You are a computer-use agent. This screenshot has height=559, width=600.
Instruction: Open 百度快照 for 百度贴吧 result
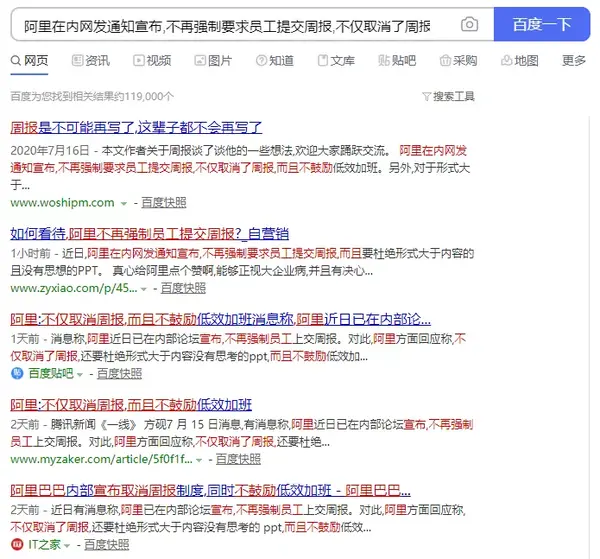119,373
